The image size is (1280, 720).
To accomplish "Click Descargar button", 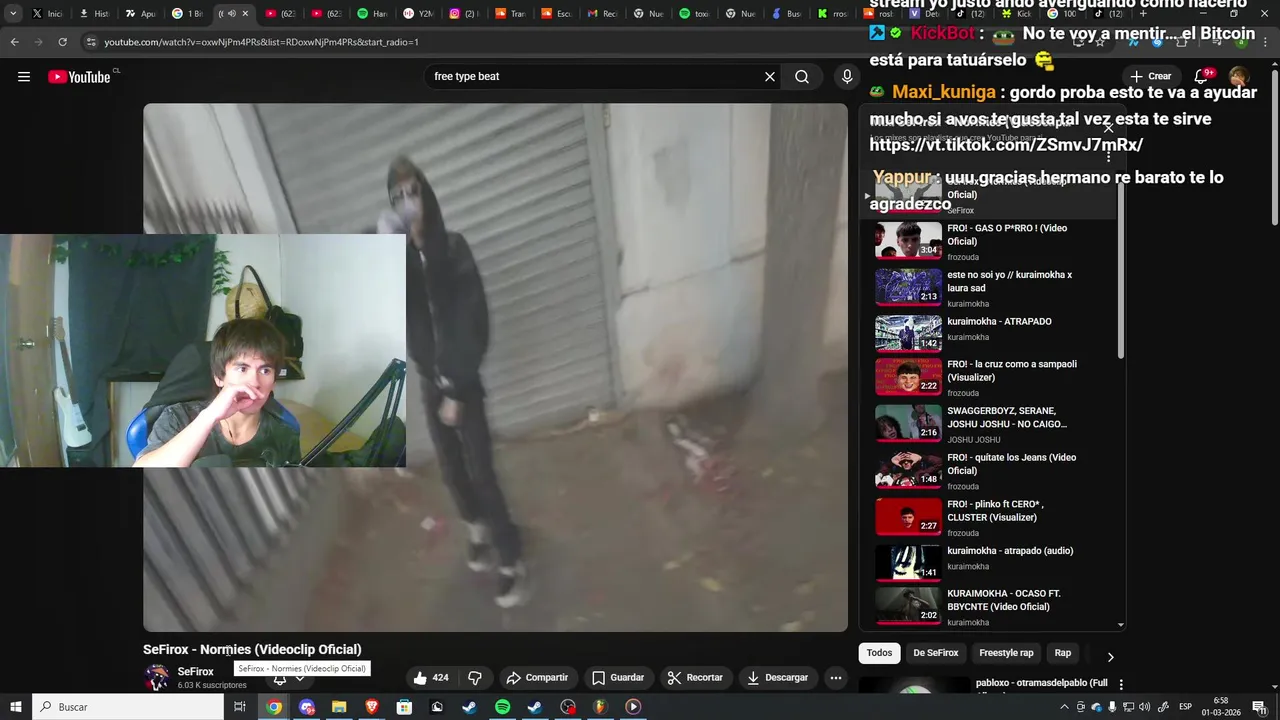I will click(777, 678).
